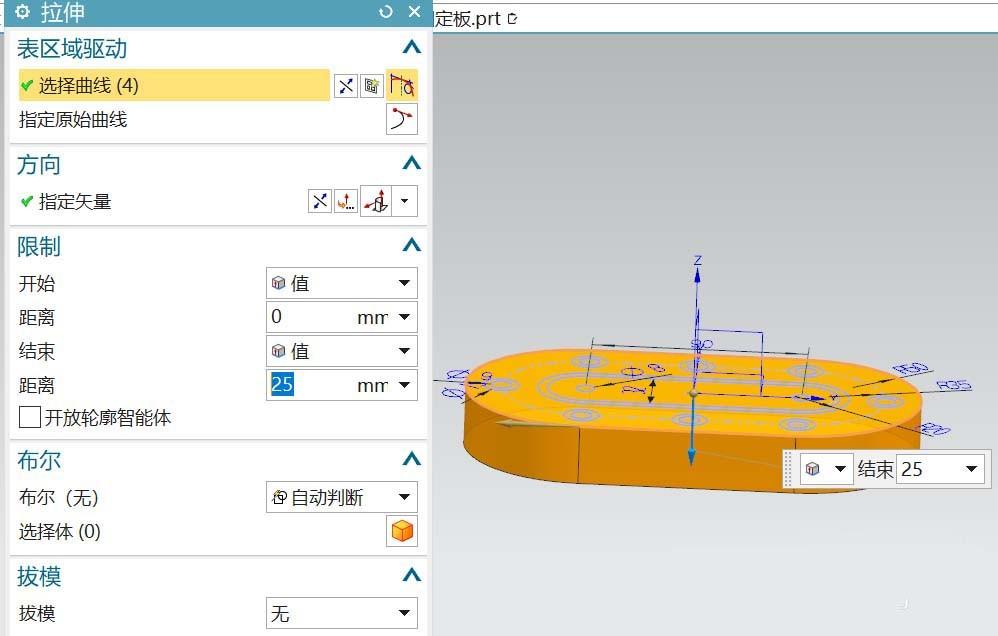Click the dialog reset arrow button

(x=385, y=12)
